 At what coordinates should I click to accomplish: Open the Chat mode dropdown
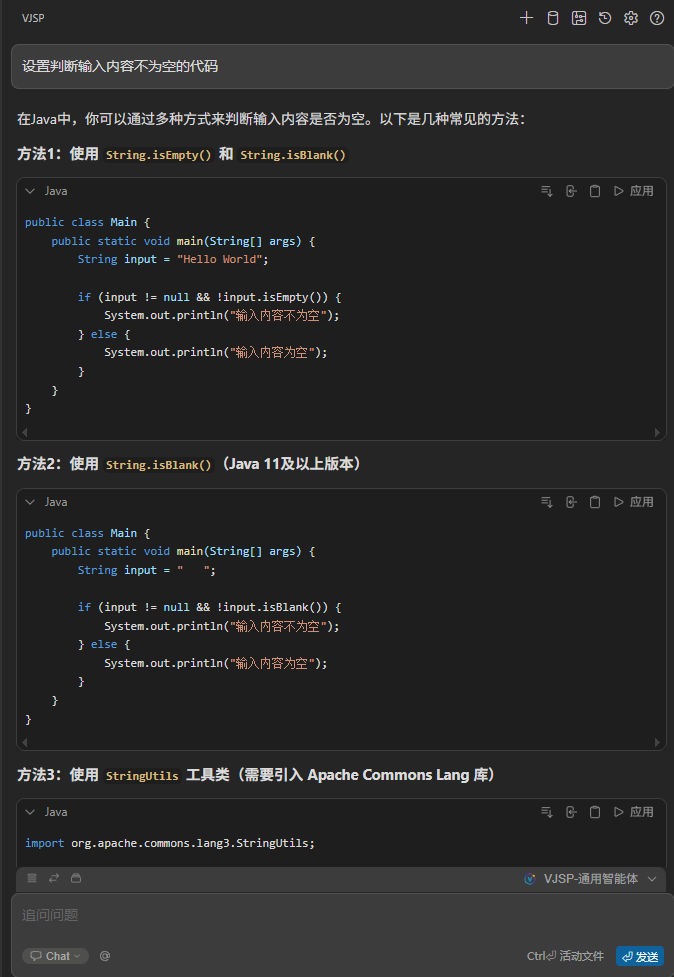tap(56, 956)
